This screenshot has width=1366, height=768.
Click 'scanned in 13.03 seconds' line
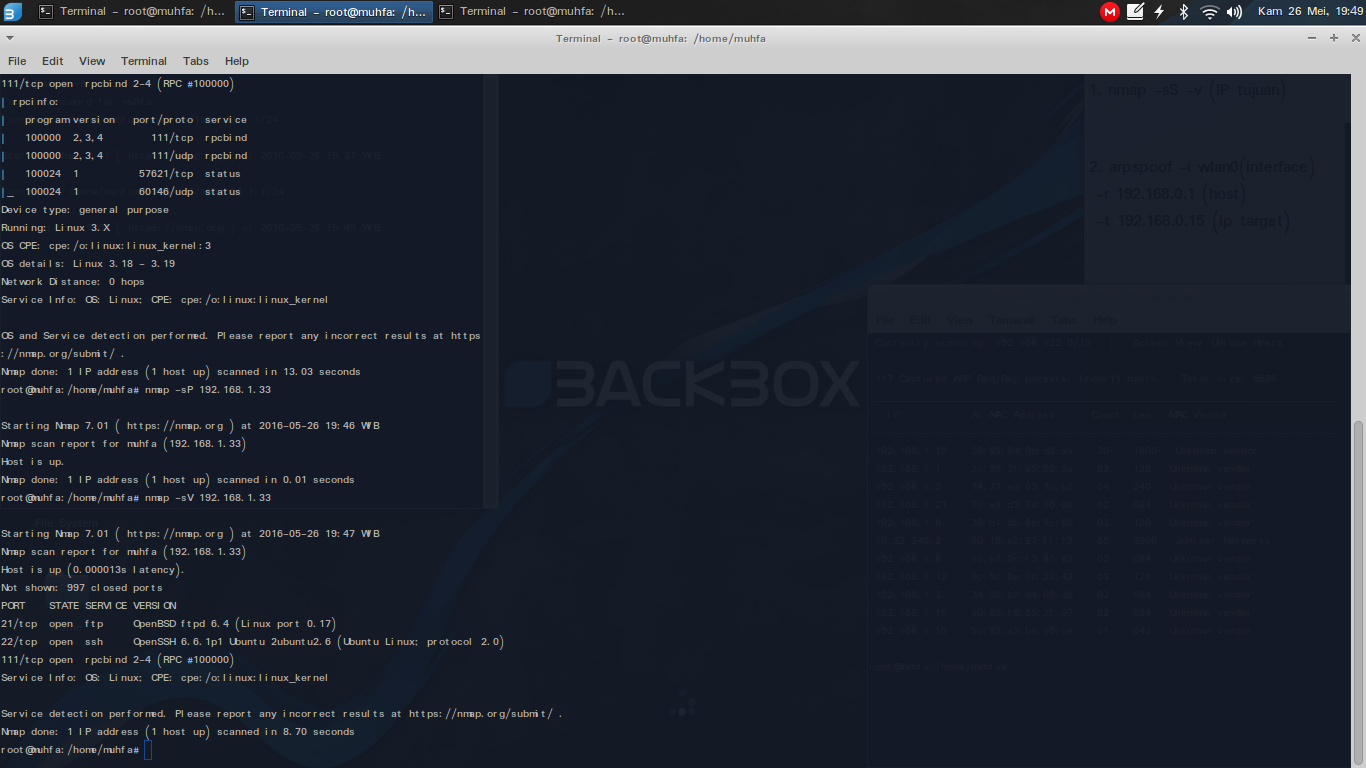[181, 372]
